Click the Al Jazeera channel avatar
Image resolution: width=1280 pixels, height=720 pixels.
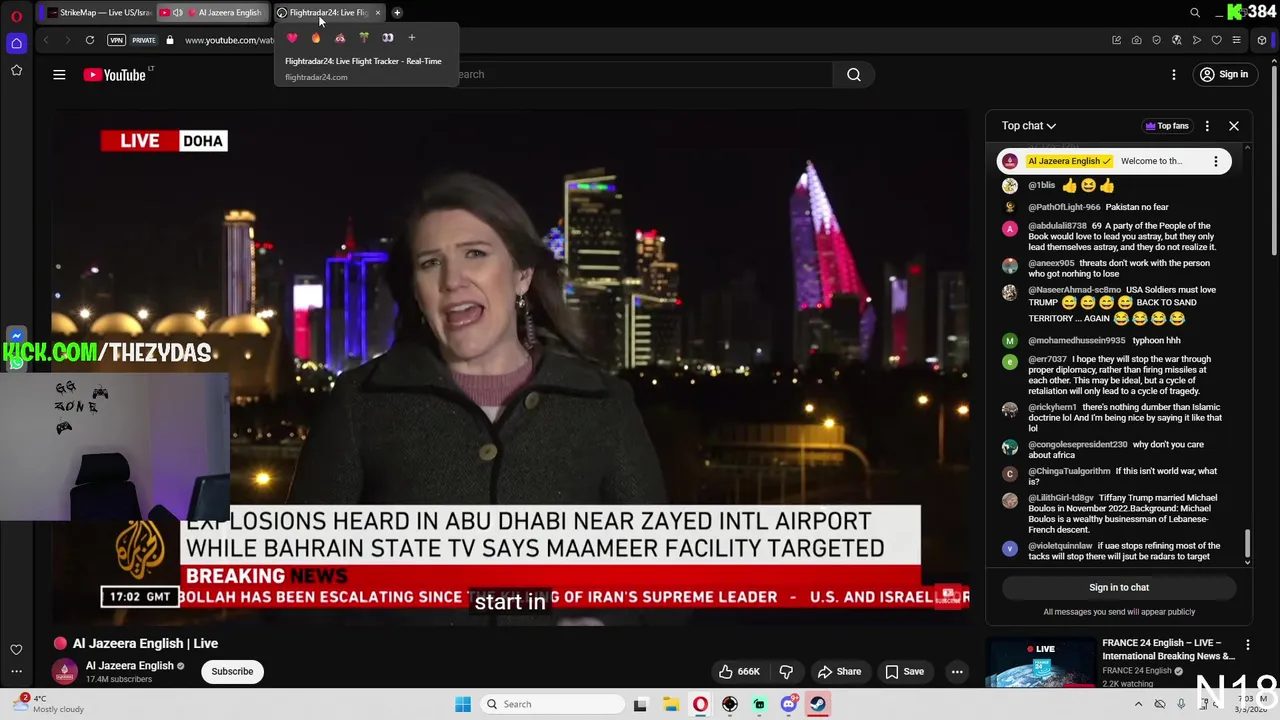(65, 672)
